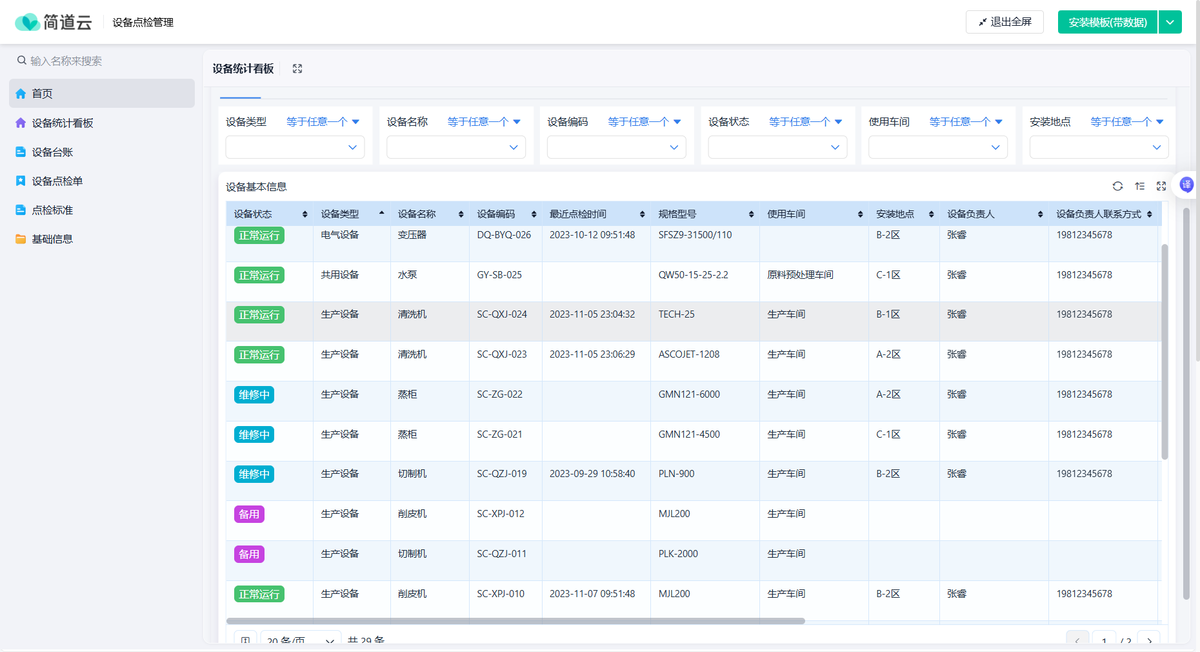Click the fullscreen icon beside 设备统计看板 title
This screenshot has height=652, width=1200.
coord(297,69)
